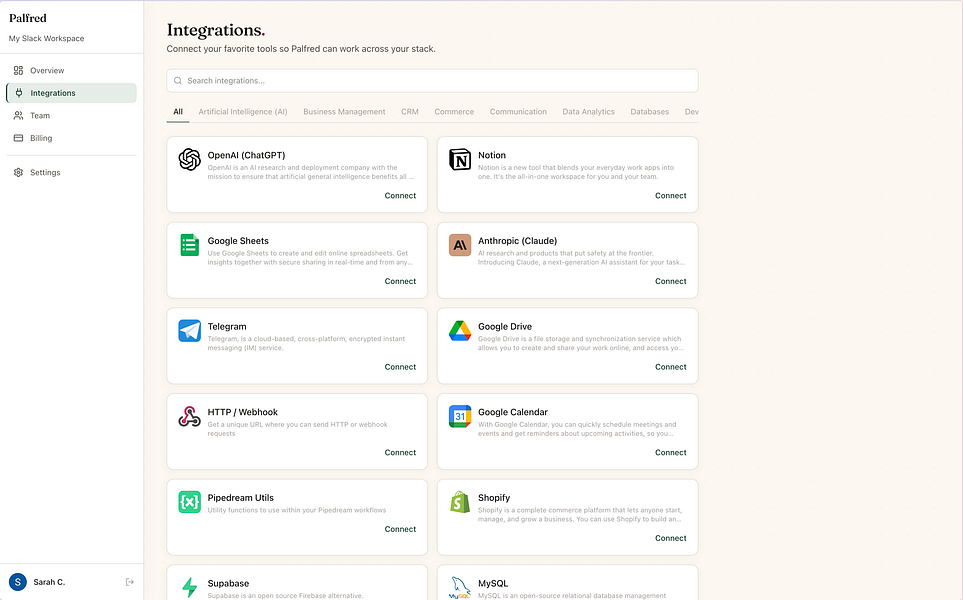Connect the Google Sheets integration
This screenshot has height=600, width=963.
pos(400,281)
